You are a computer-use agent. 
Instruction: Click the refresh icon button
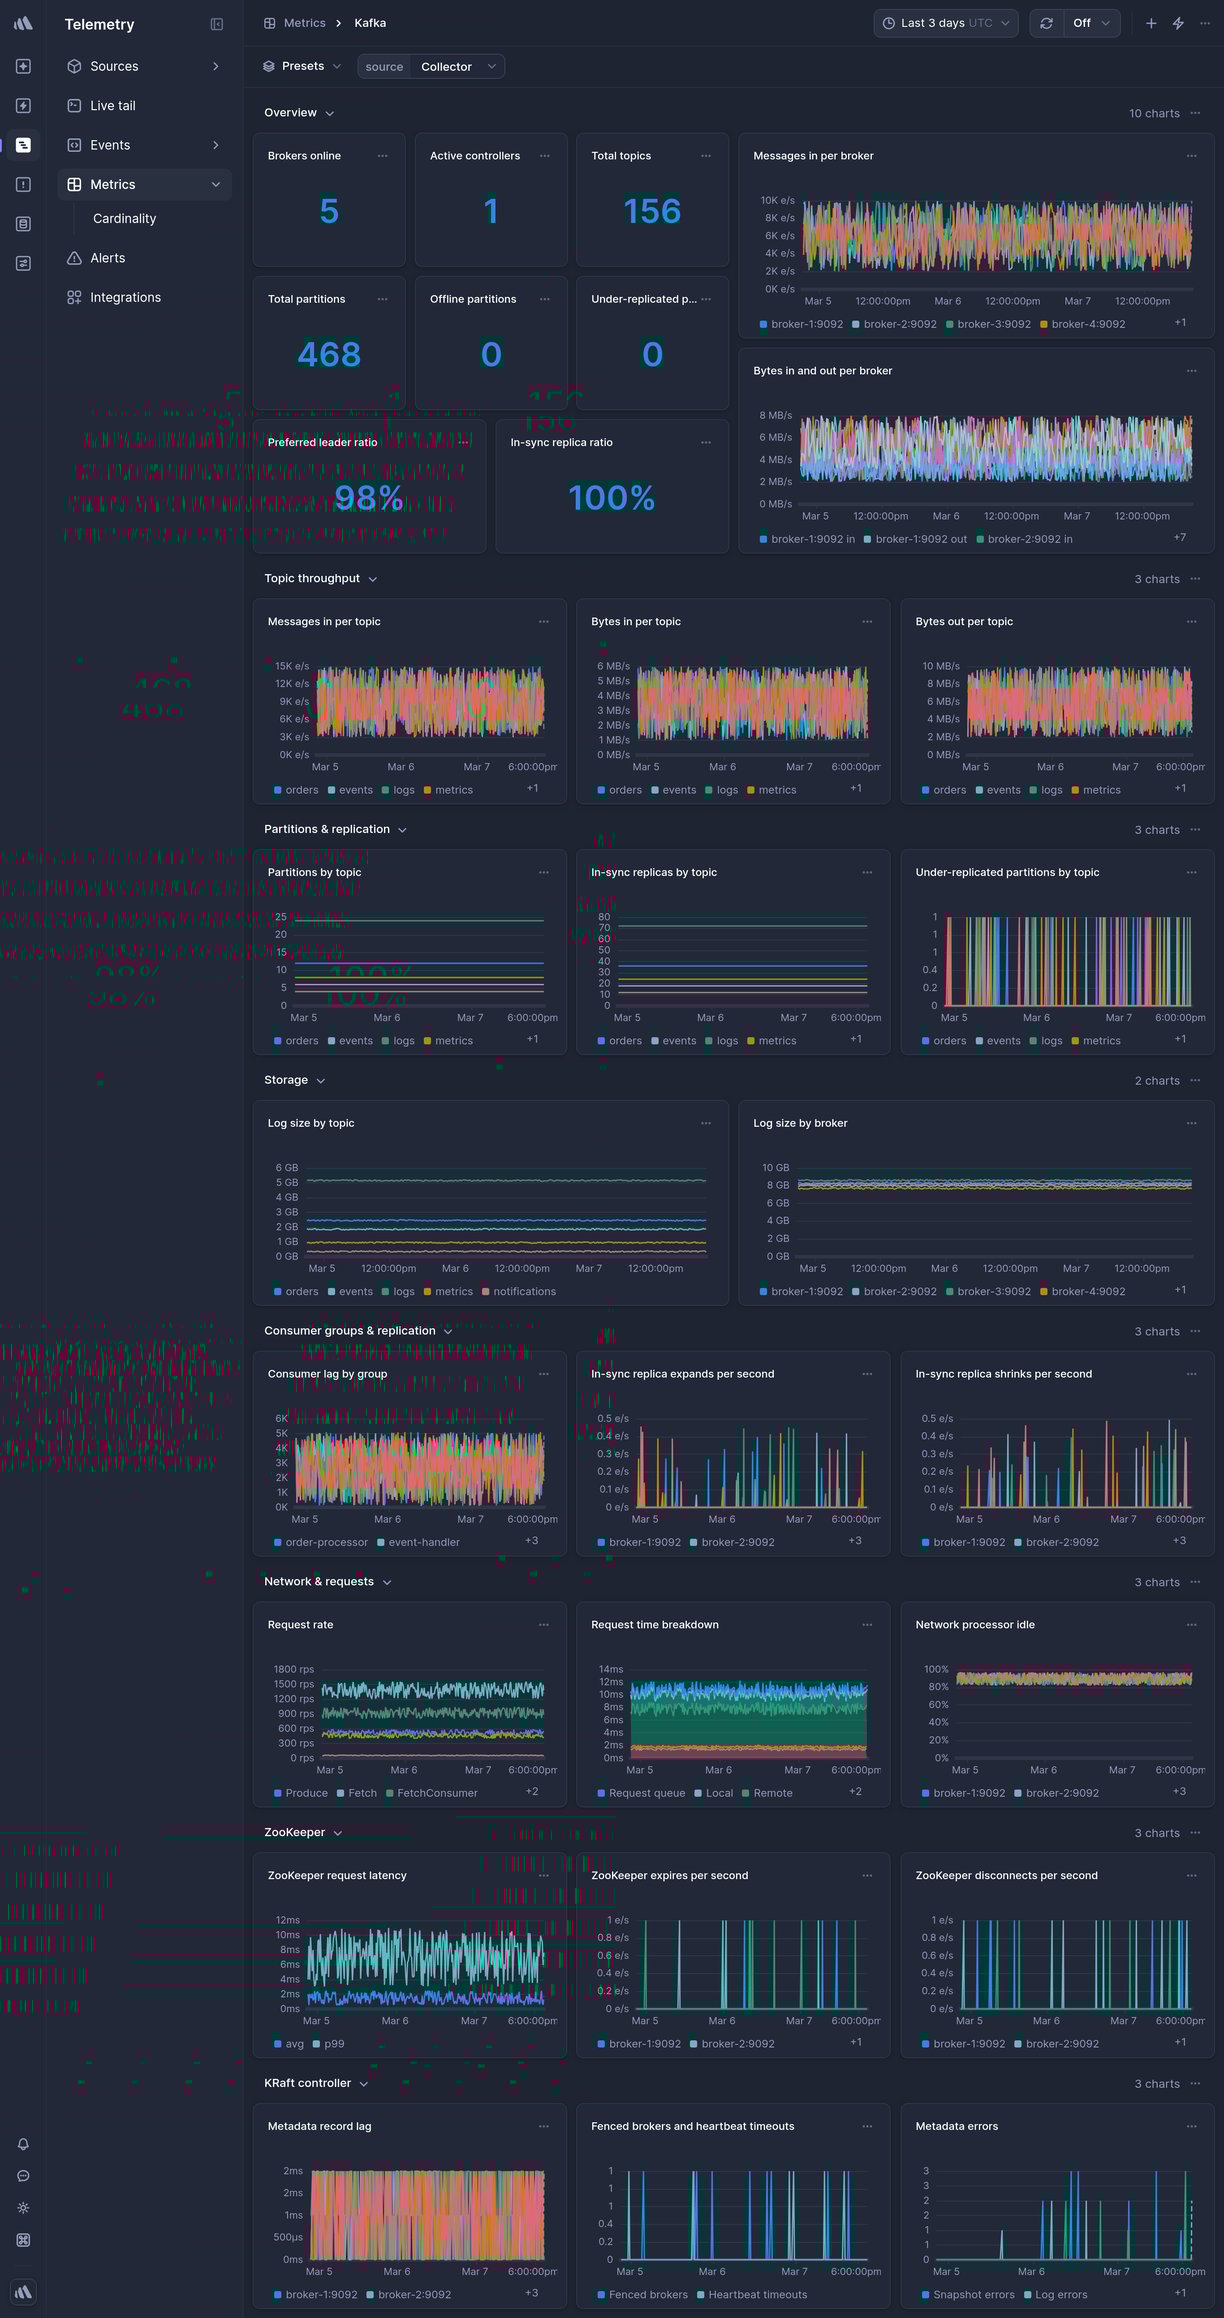click(x=1046, y=23)
